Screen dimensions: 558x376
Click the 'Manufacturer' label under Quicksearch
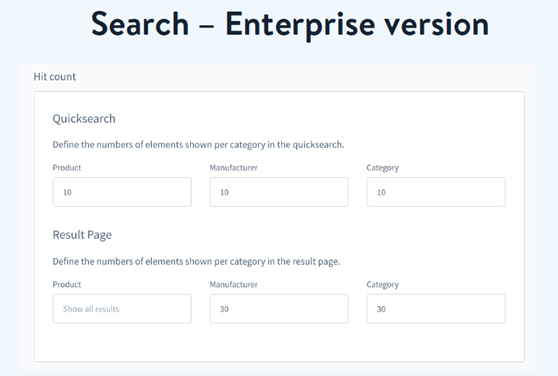pyautogui.click(x=233, y=168)
